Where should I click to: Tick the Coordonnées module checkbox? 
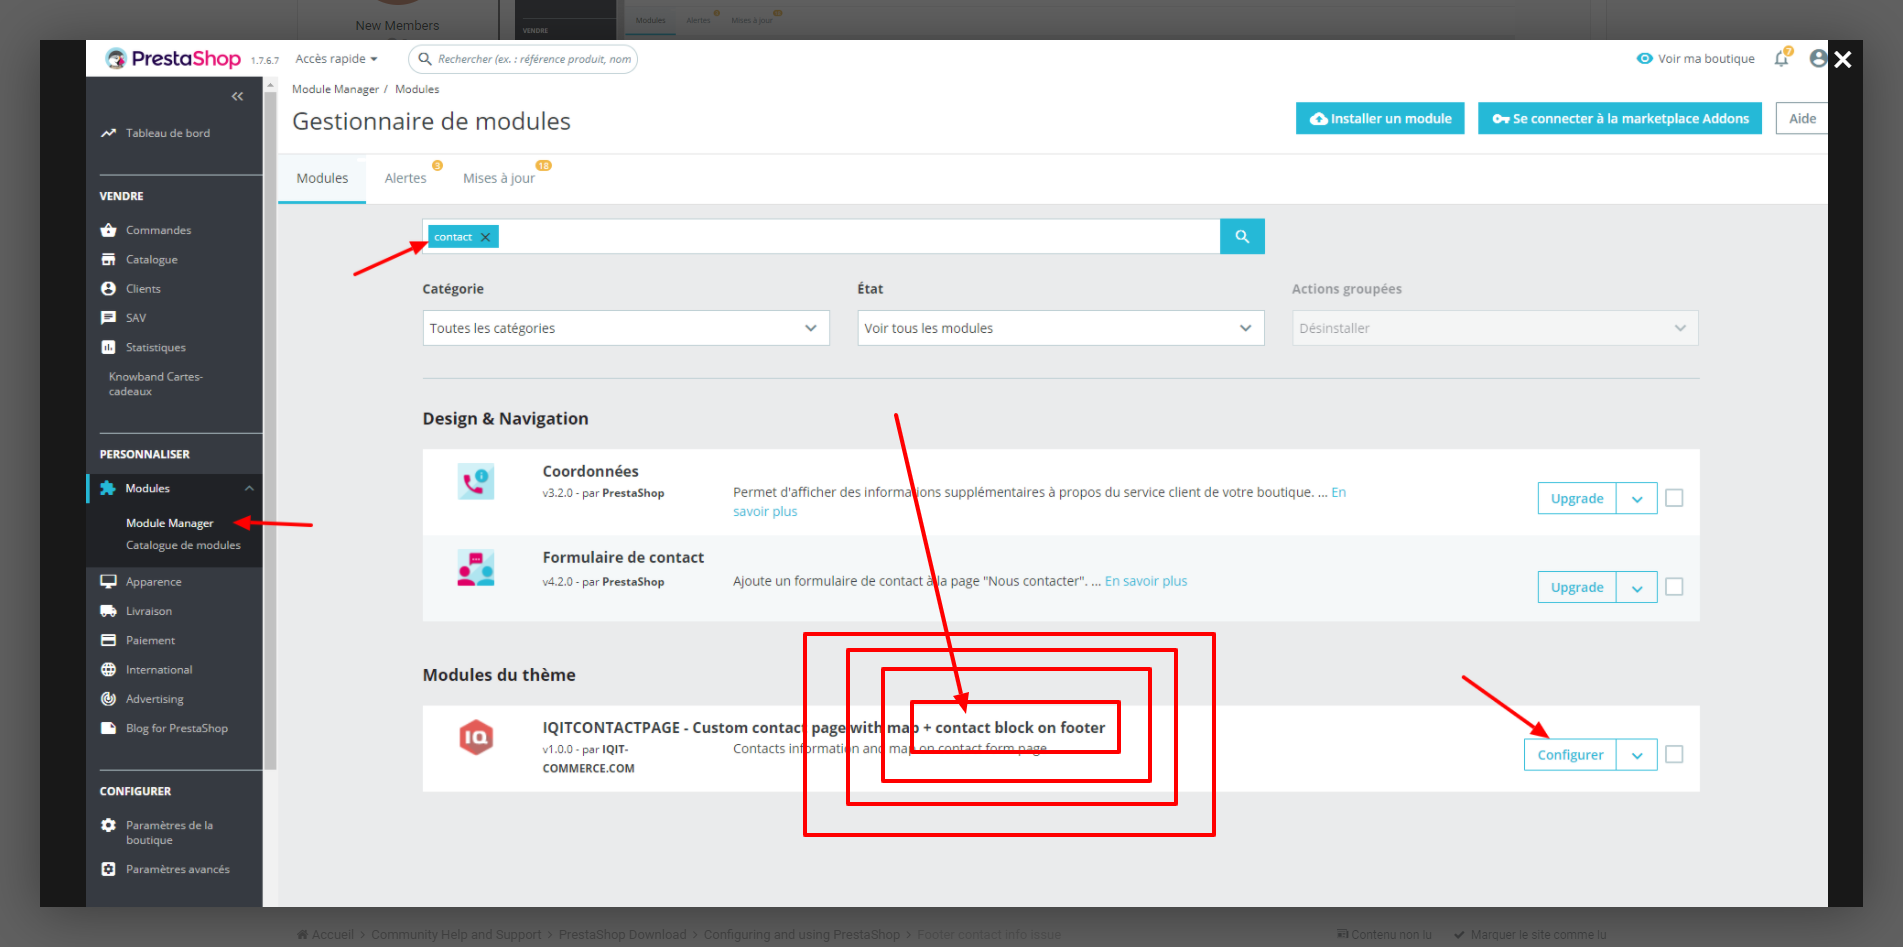pos(1674,498)
